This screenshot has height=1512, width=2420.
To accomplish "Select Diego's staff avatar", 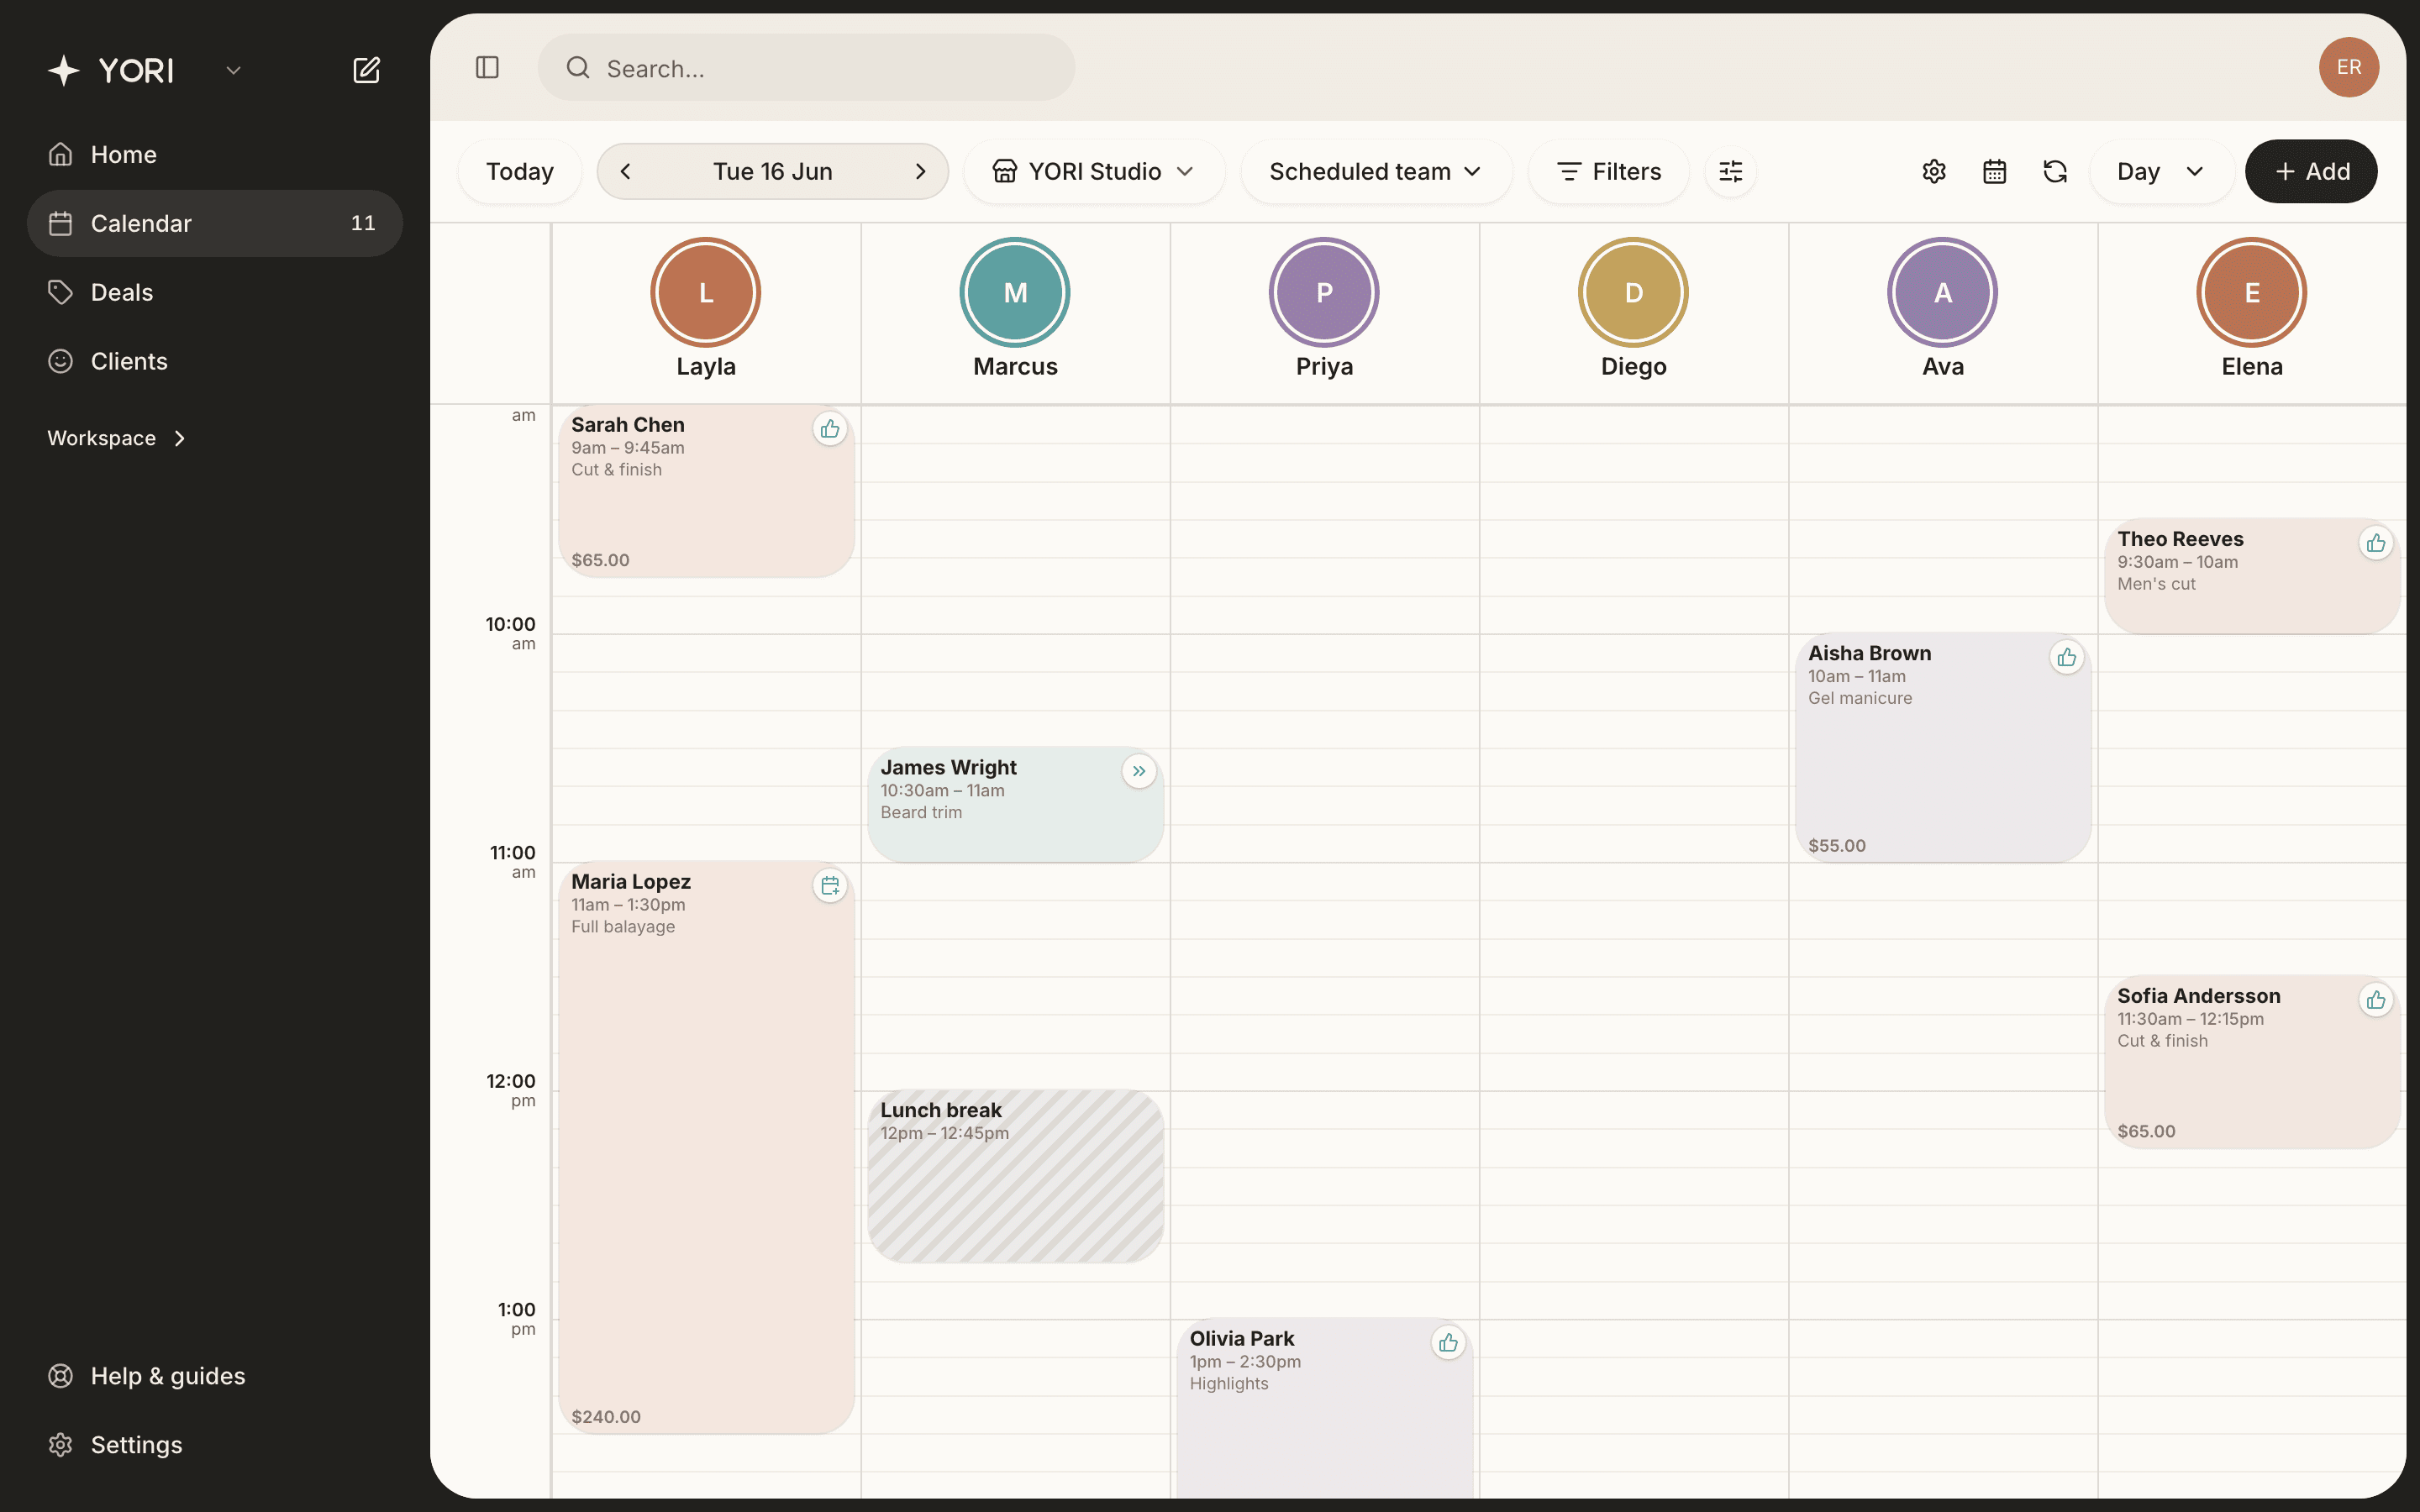I will click(1633, 292).
